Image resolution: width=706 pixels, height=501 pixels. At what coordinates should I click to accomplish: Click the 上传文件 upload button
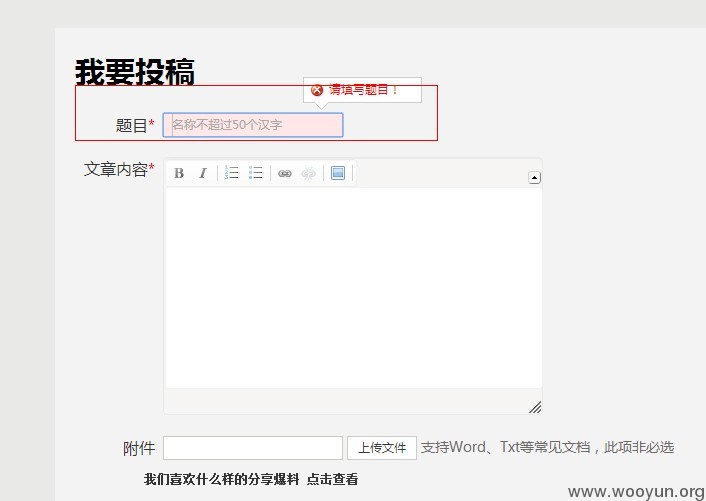(x=382, y=448)
